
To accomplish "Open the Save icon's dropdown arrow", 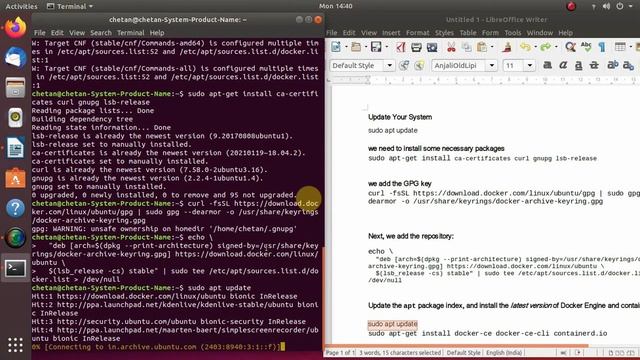I will tap(386, 47).
